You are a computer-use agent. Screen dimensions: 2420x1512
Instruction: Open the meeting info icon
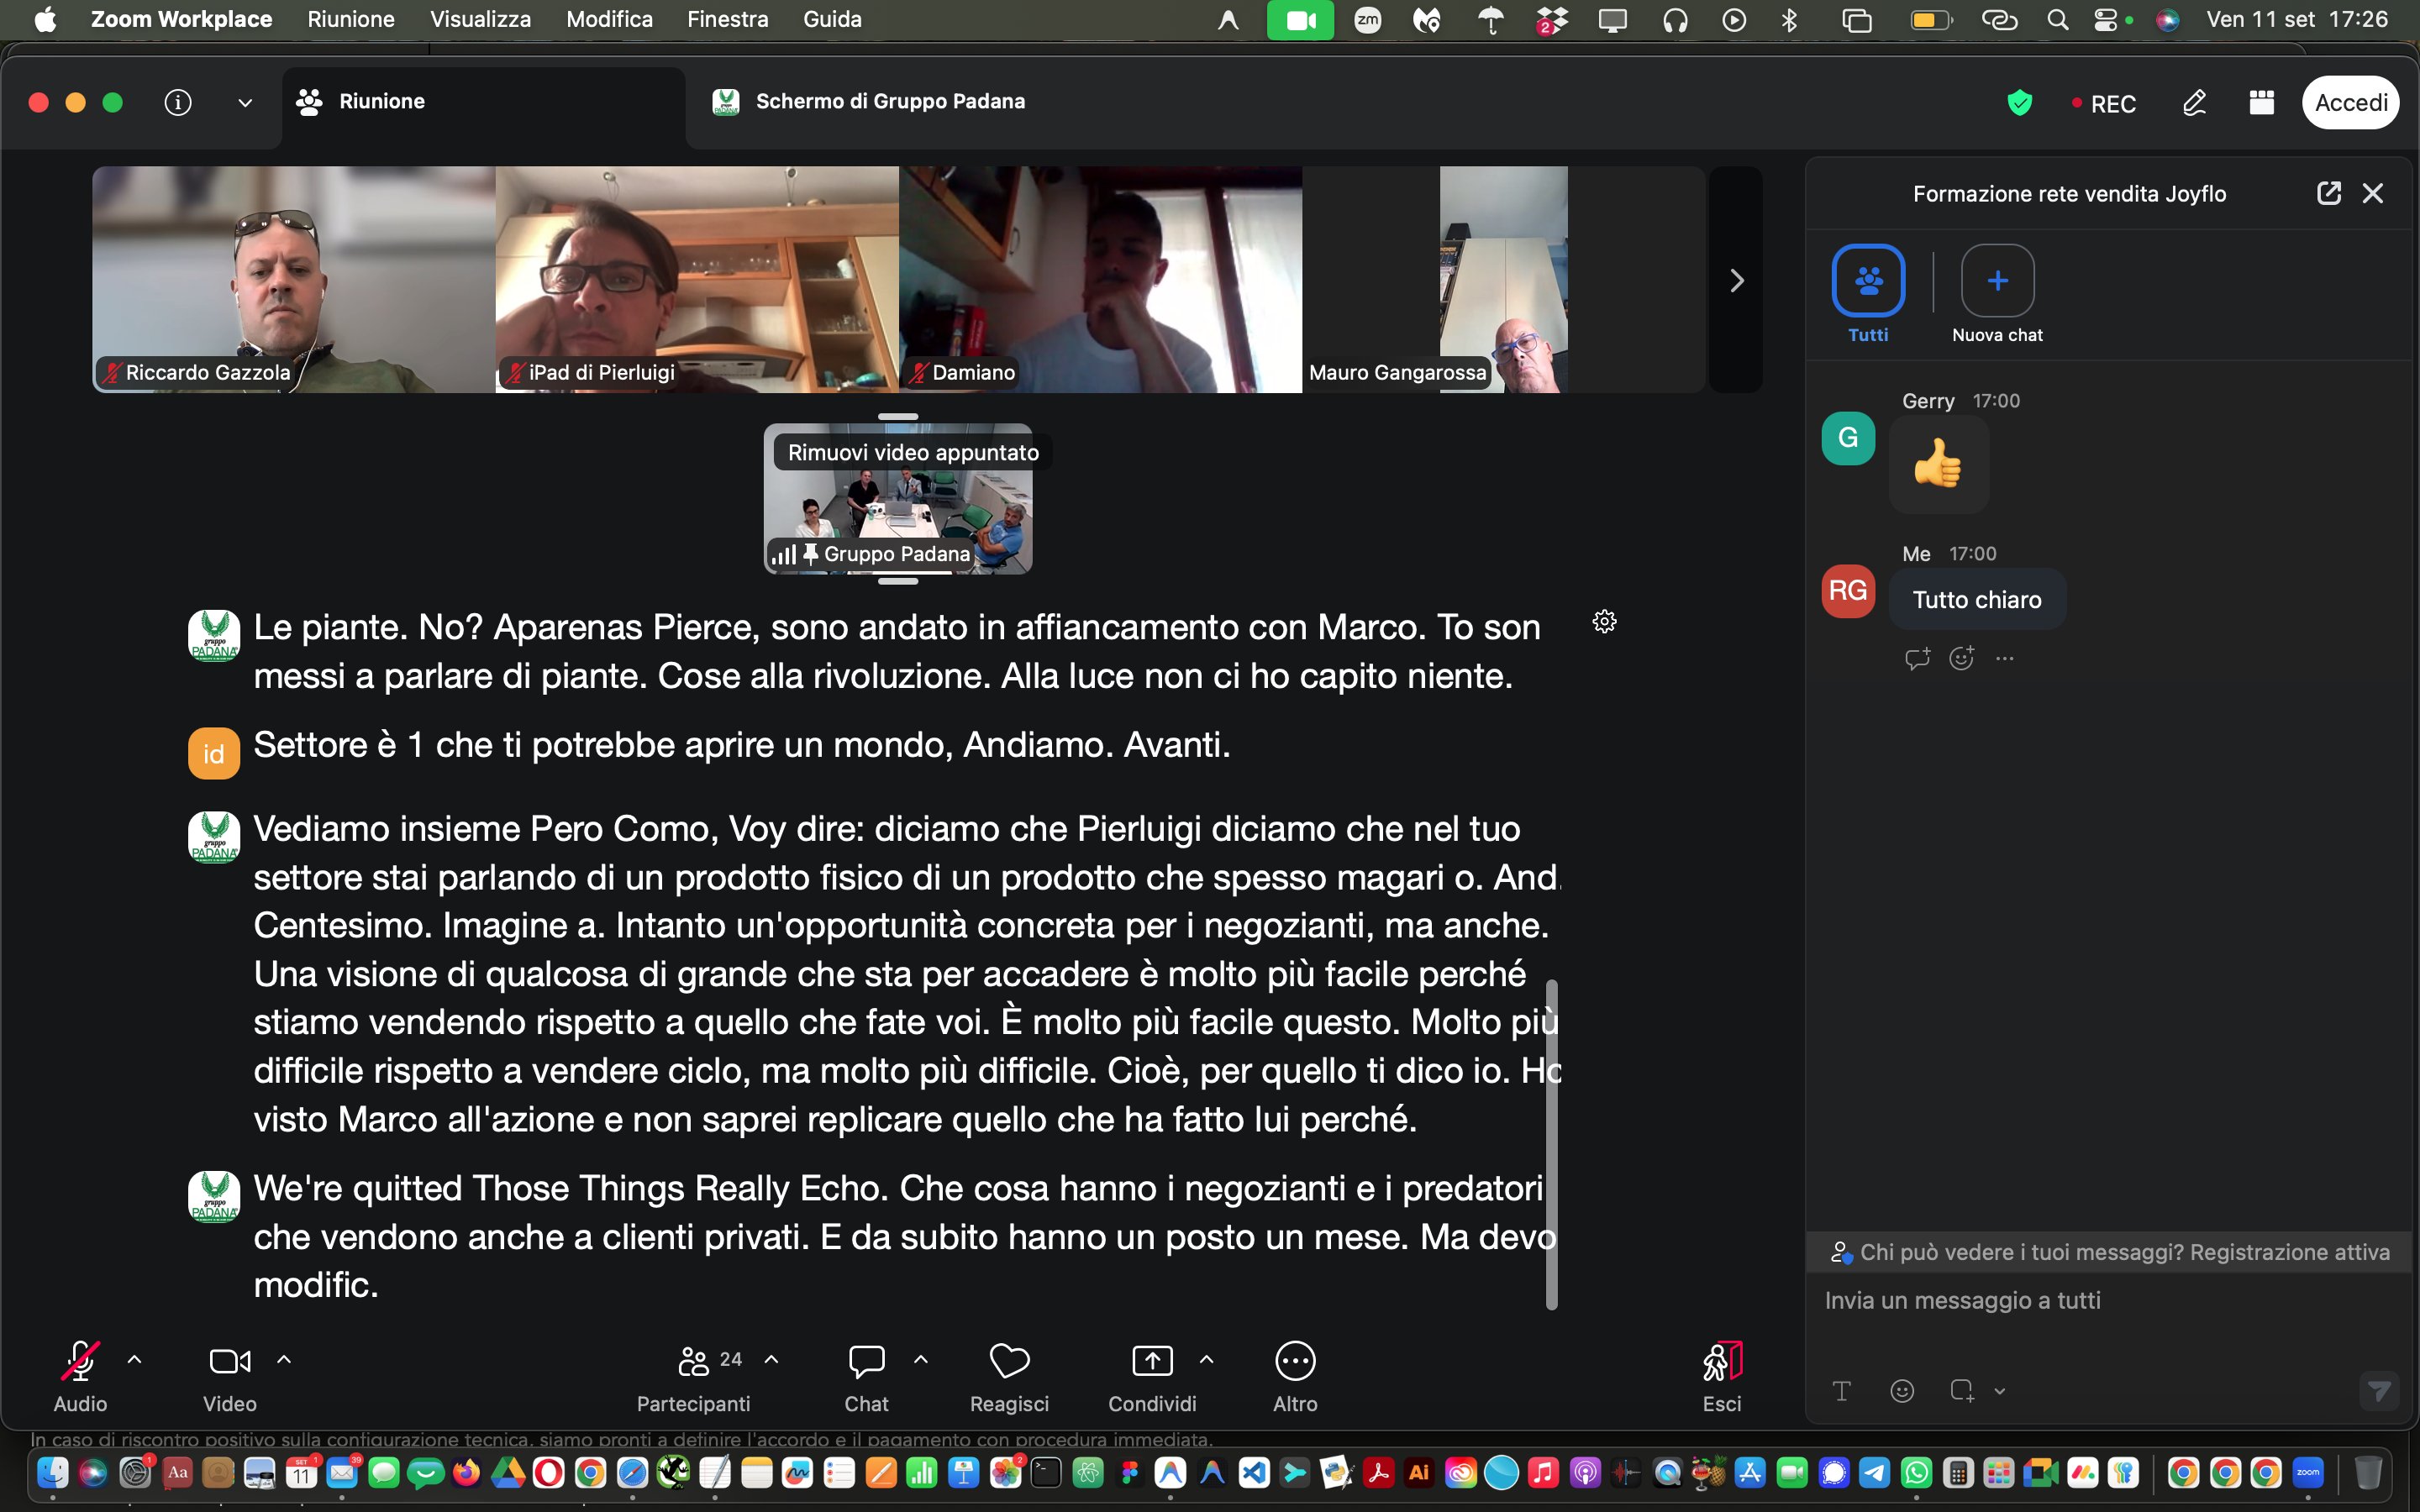point(178,102)
